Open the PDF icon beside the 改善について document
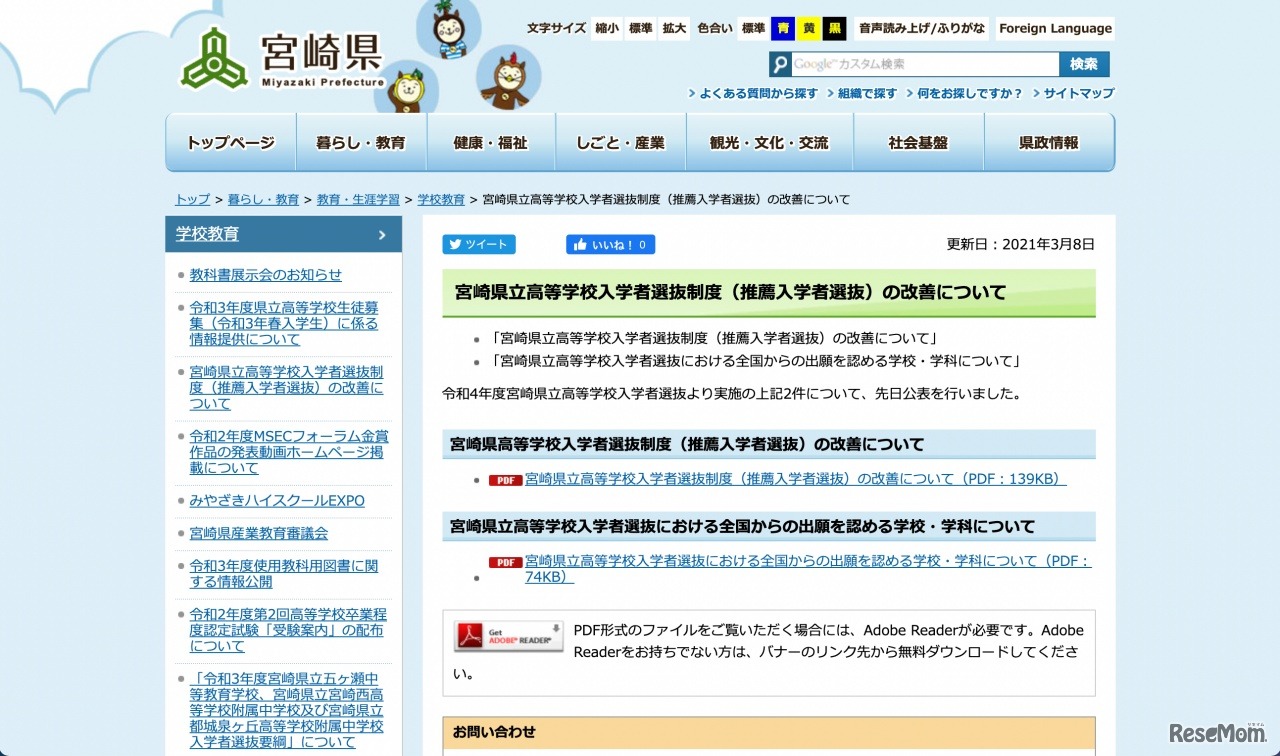The width and height of the screenshot is (1280, 756). (505, 479)
